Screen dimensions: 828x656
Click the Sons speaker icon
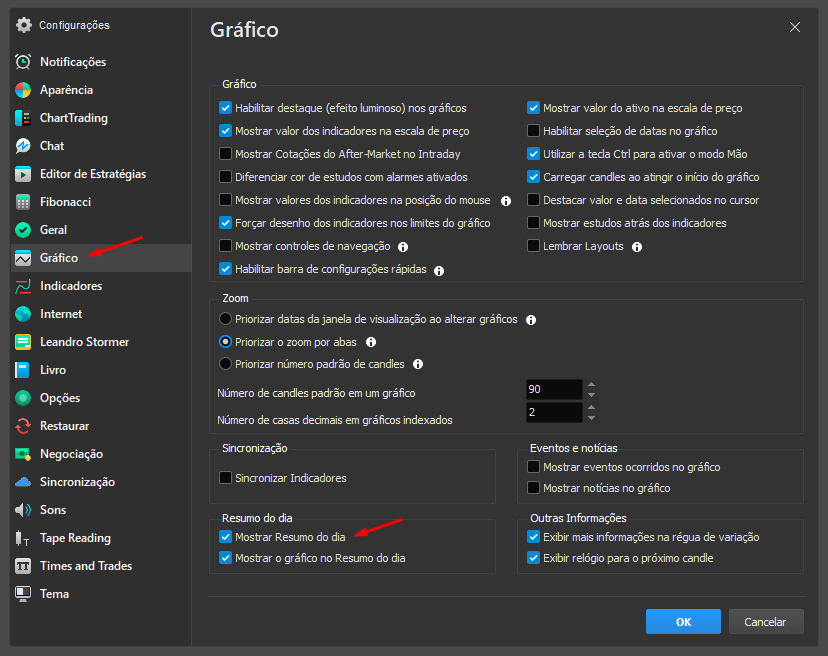tap(23, 510)
